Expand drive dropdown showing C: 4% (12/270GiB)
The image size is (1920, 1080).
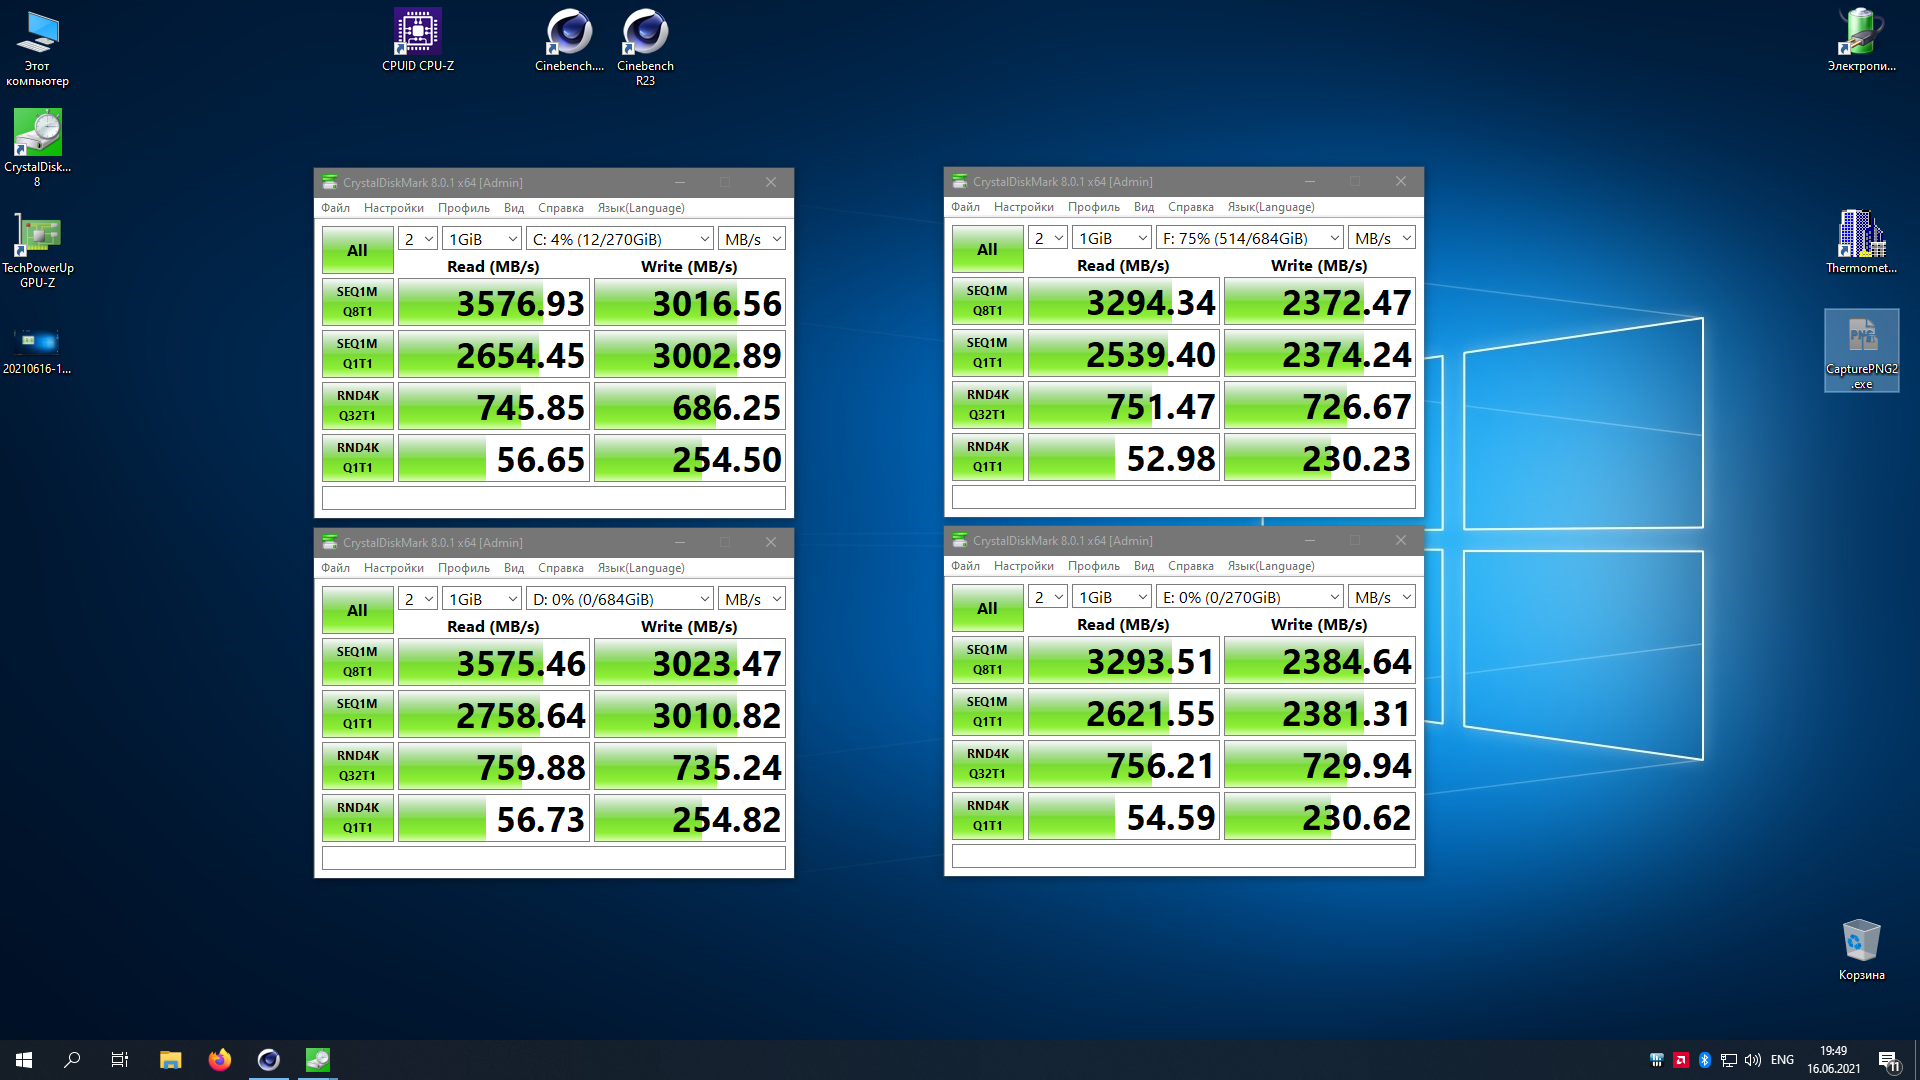pos(620,239)
